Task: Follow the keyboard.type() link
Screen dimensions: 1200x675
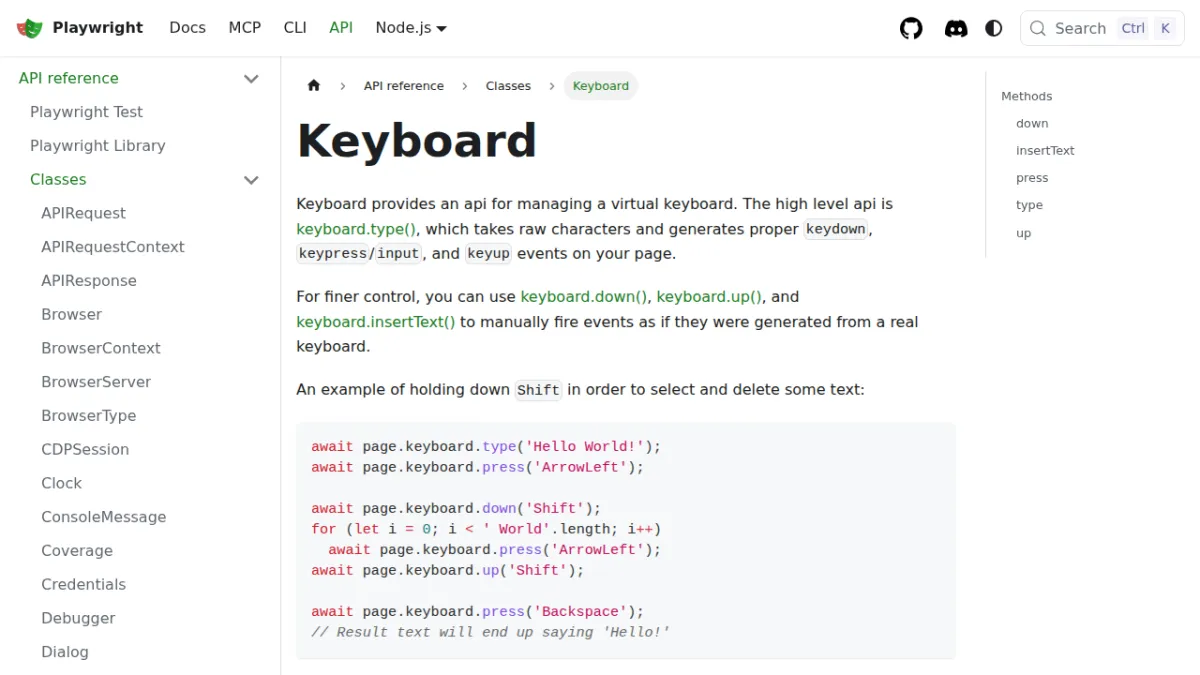Action: (x=357, y=229)
